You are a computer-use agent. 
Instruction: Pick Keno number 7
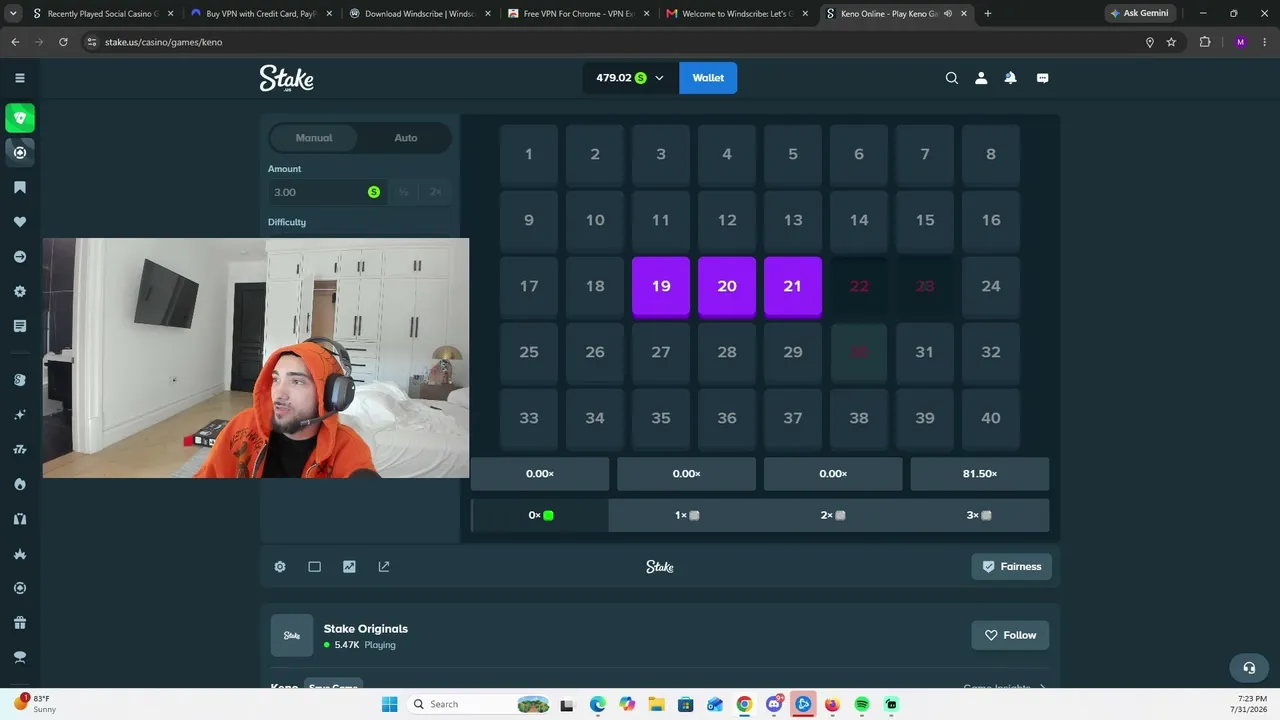click(925, 154)
